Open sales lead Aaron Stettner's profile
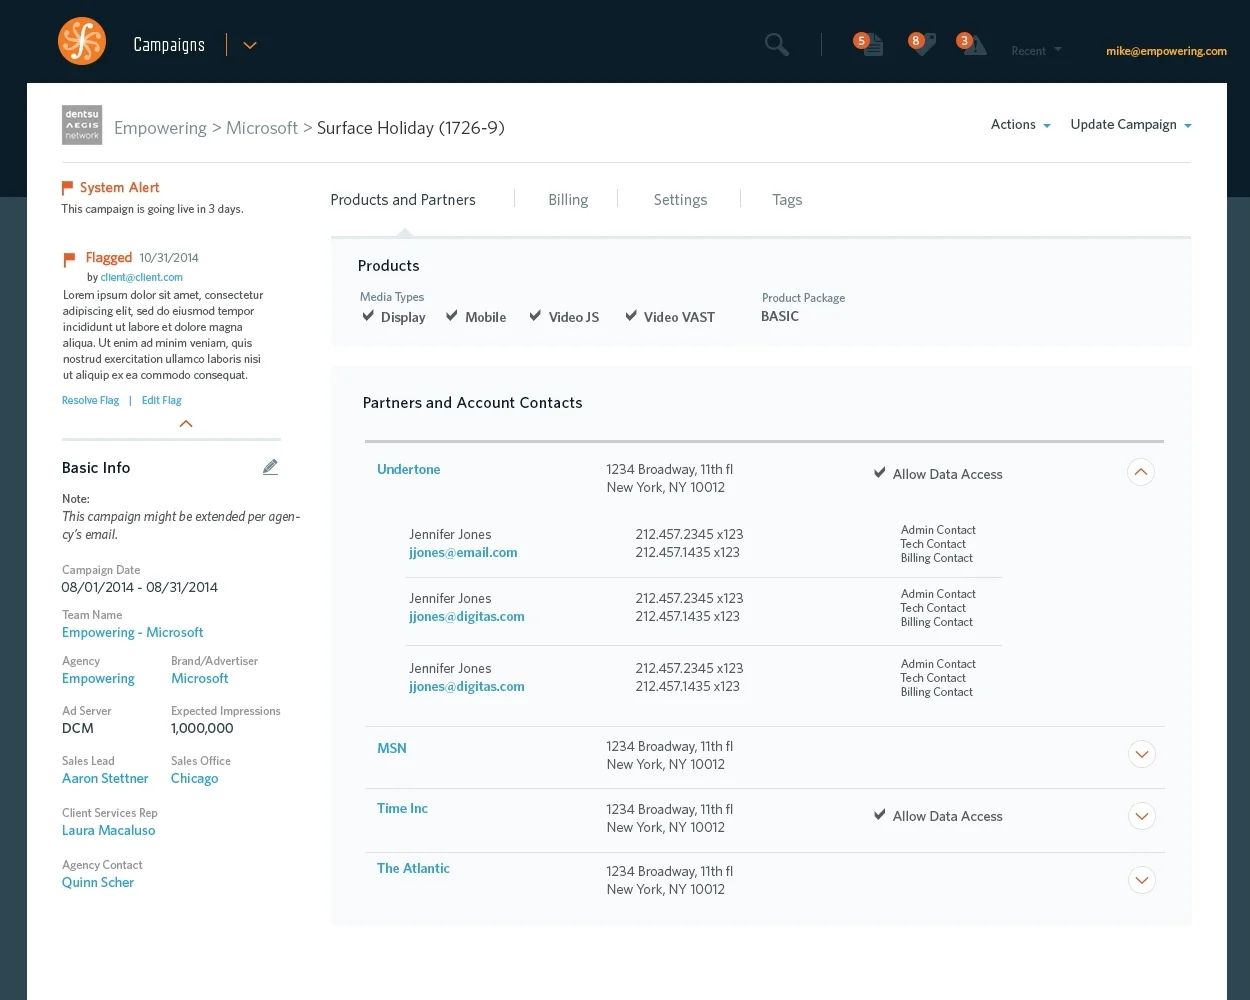 [x=105, y=778]
